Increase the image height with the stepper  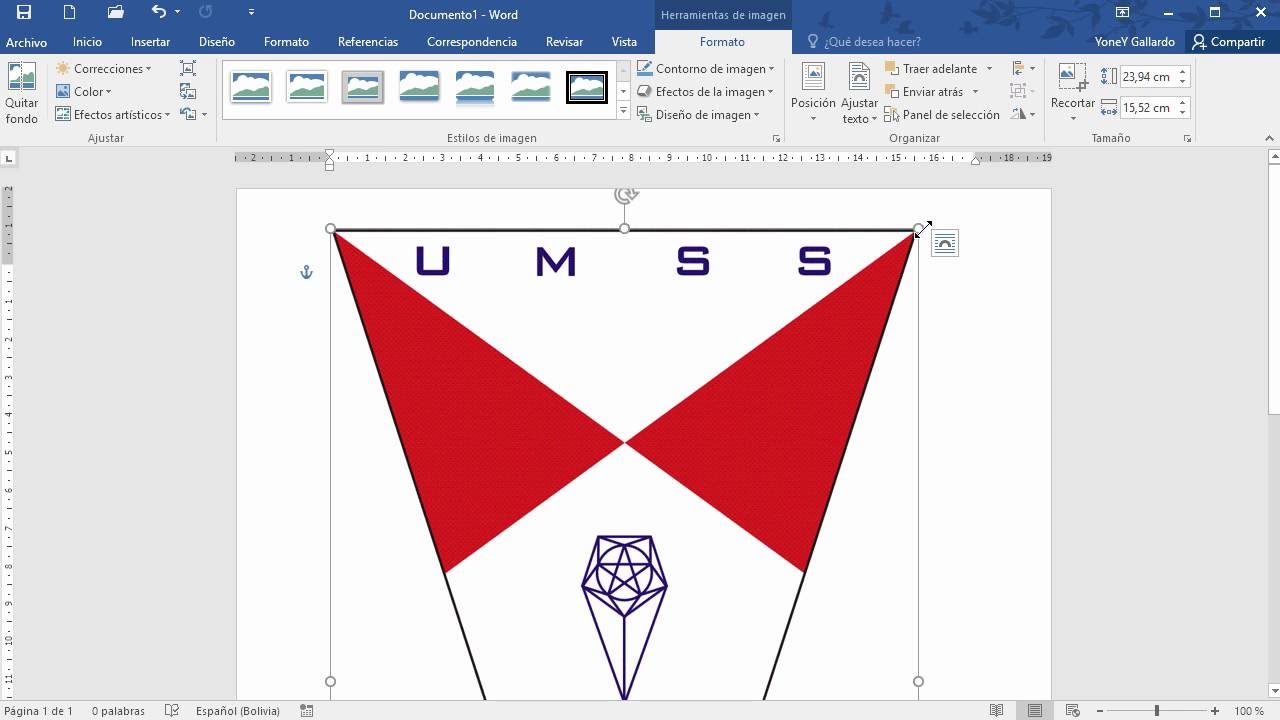1182,72
